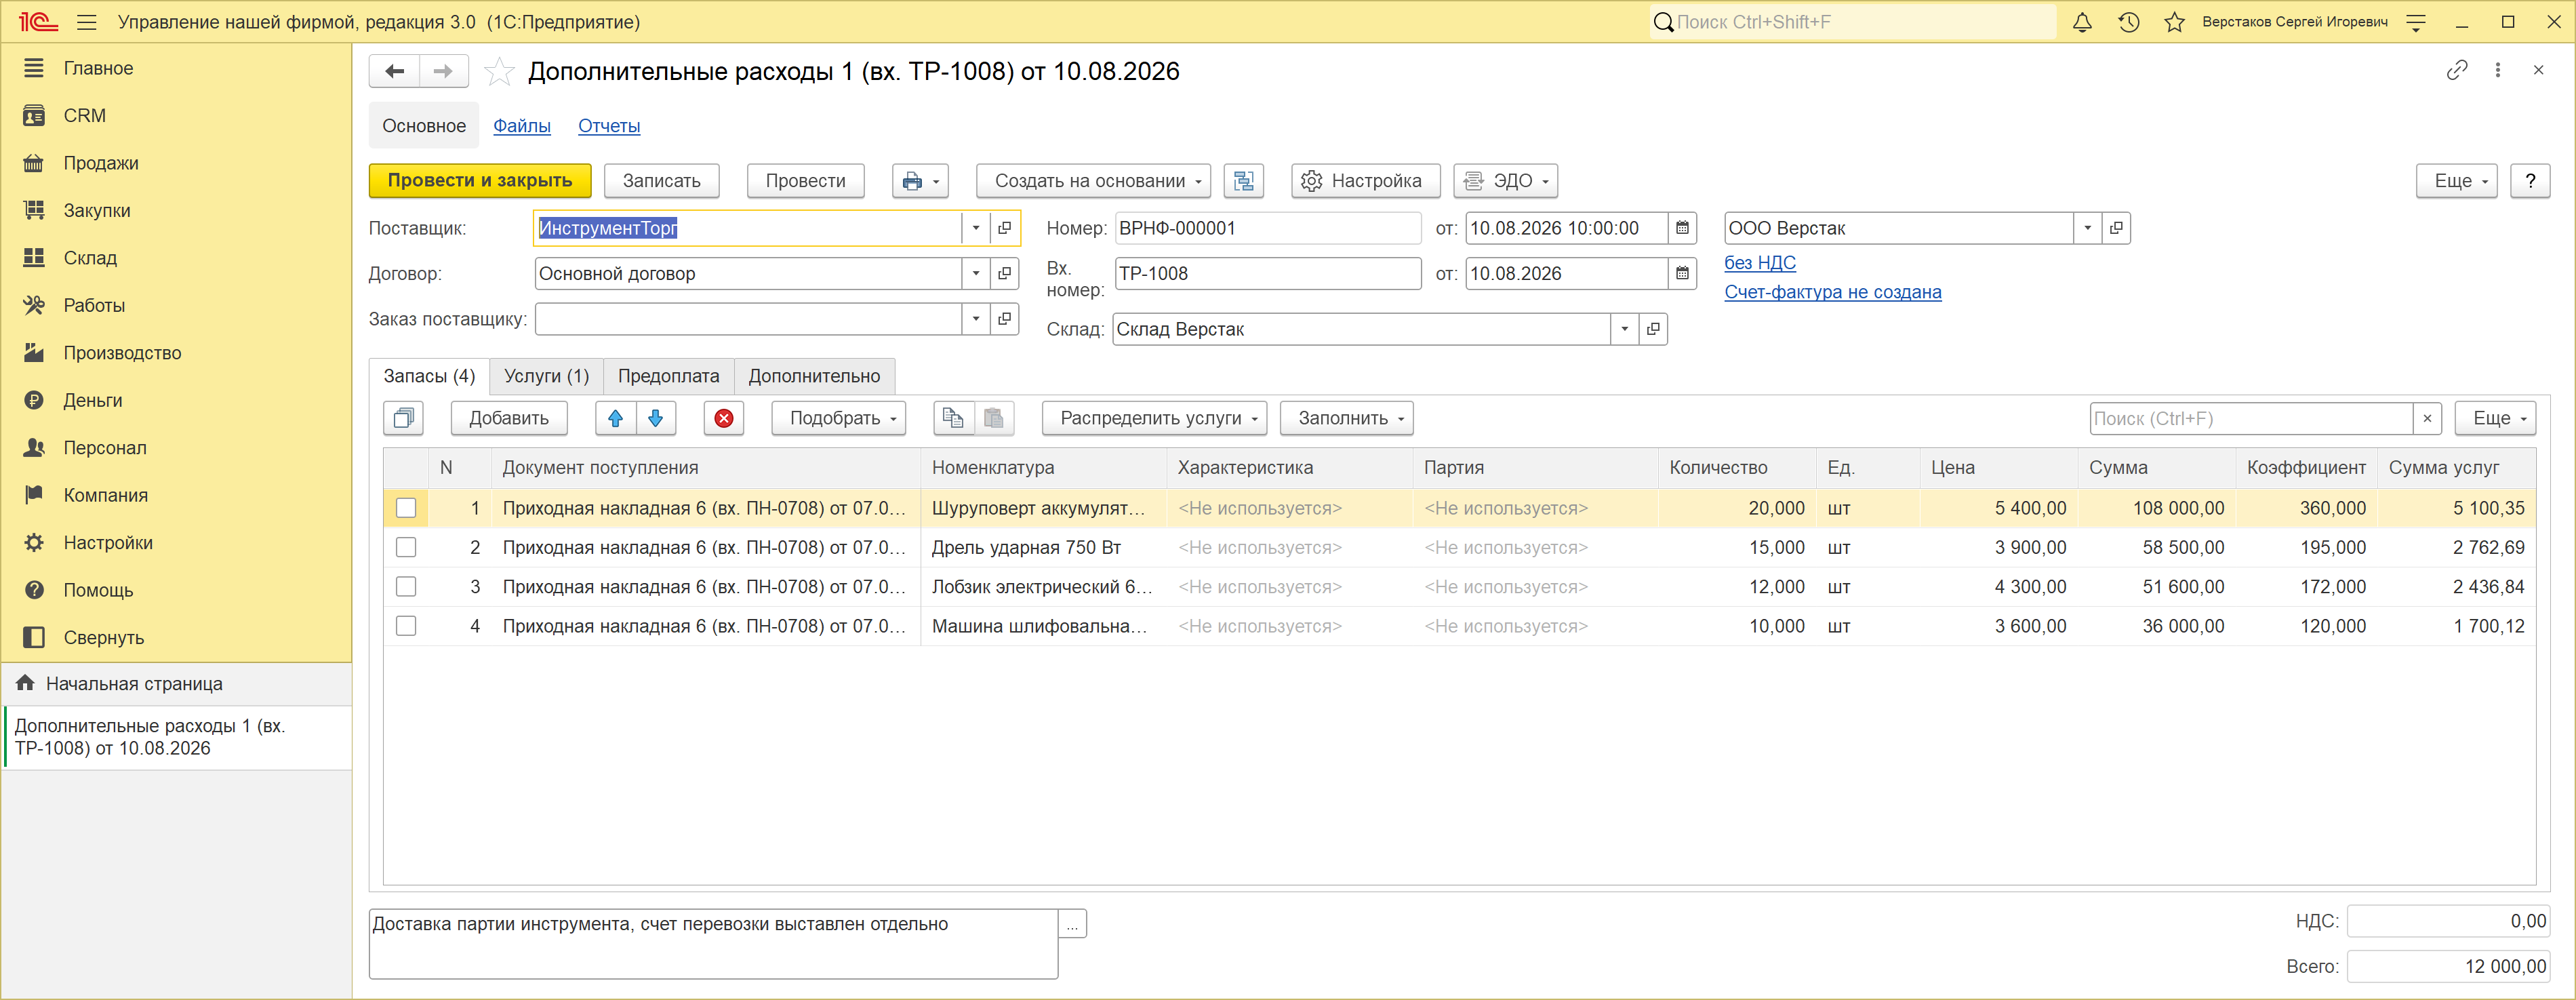
Task: Expand the Договор dropdown list
Action: click(x=976, y=274)
